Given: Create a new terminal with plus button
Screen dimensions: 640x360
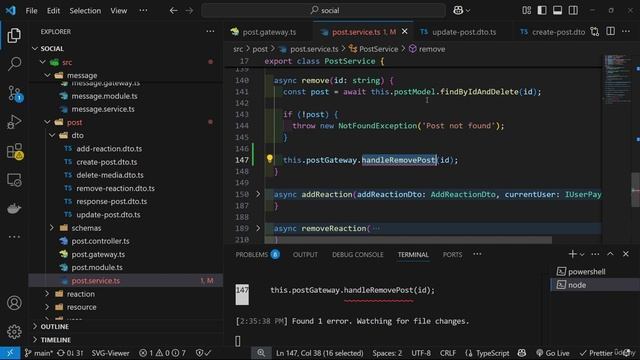Looking at the screenshot, I should [572, 254].
